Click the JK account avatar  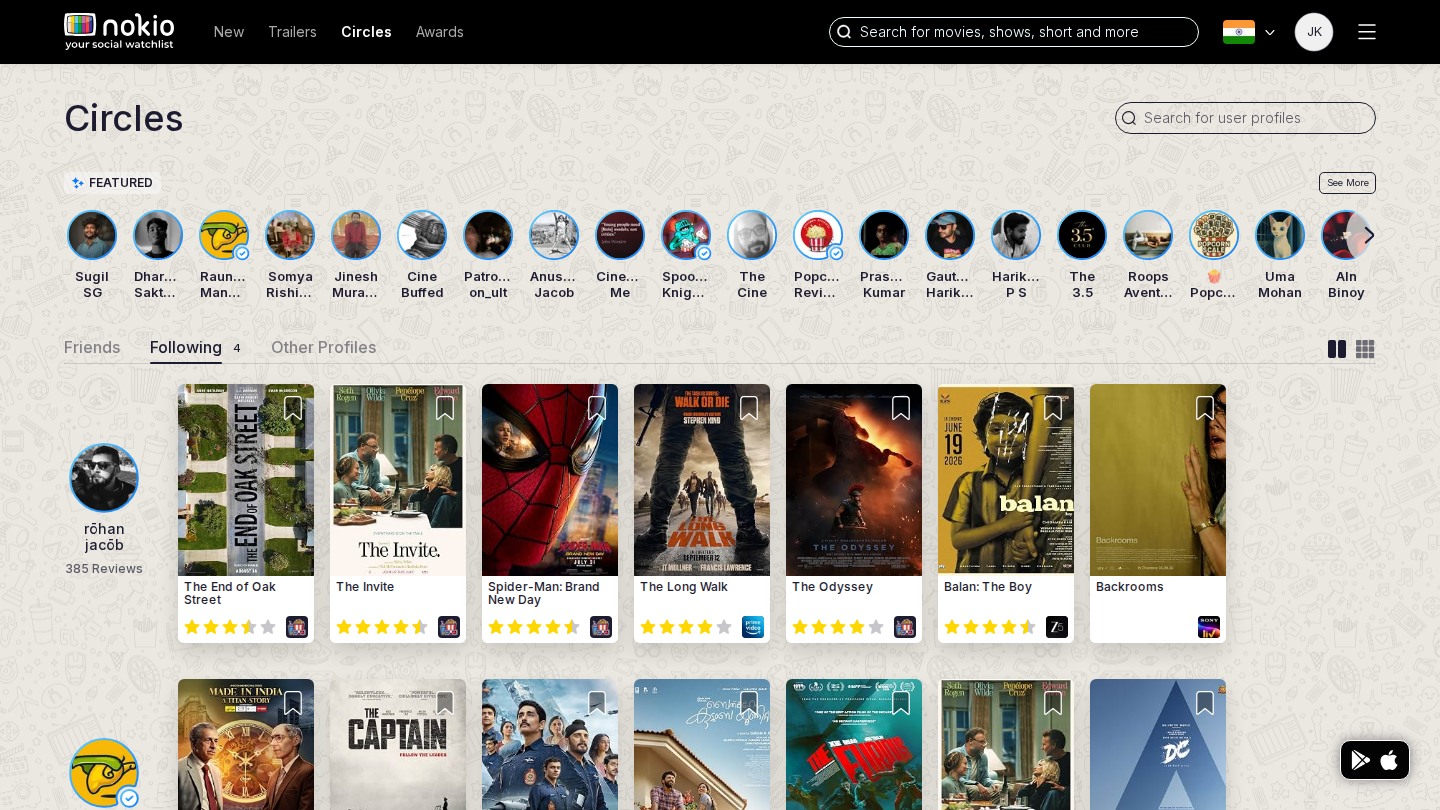pos(1314,32)
